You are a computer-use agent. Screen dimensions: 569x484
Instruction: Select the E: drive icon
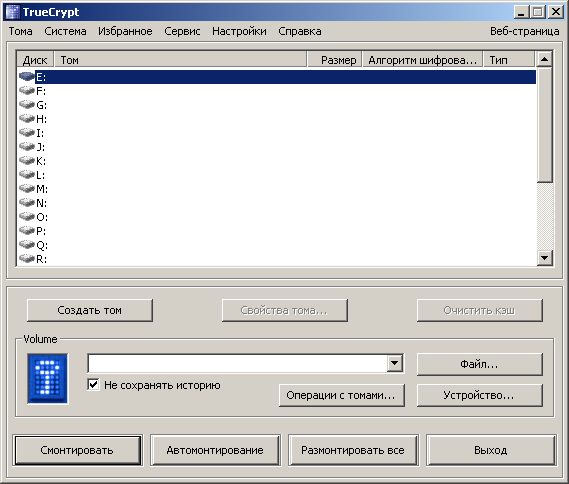(x=26, y=77)
